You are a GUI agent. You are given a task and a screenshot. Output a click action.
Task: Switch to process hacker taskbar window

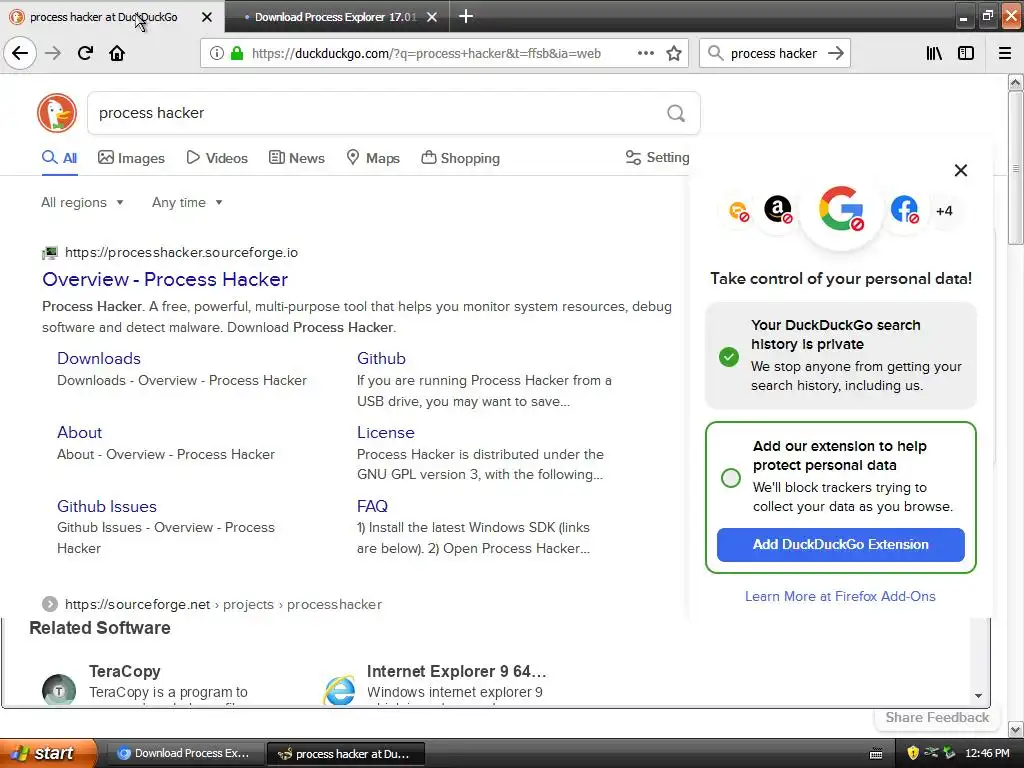(345, 754)
